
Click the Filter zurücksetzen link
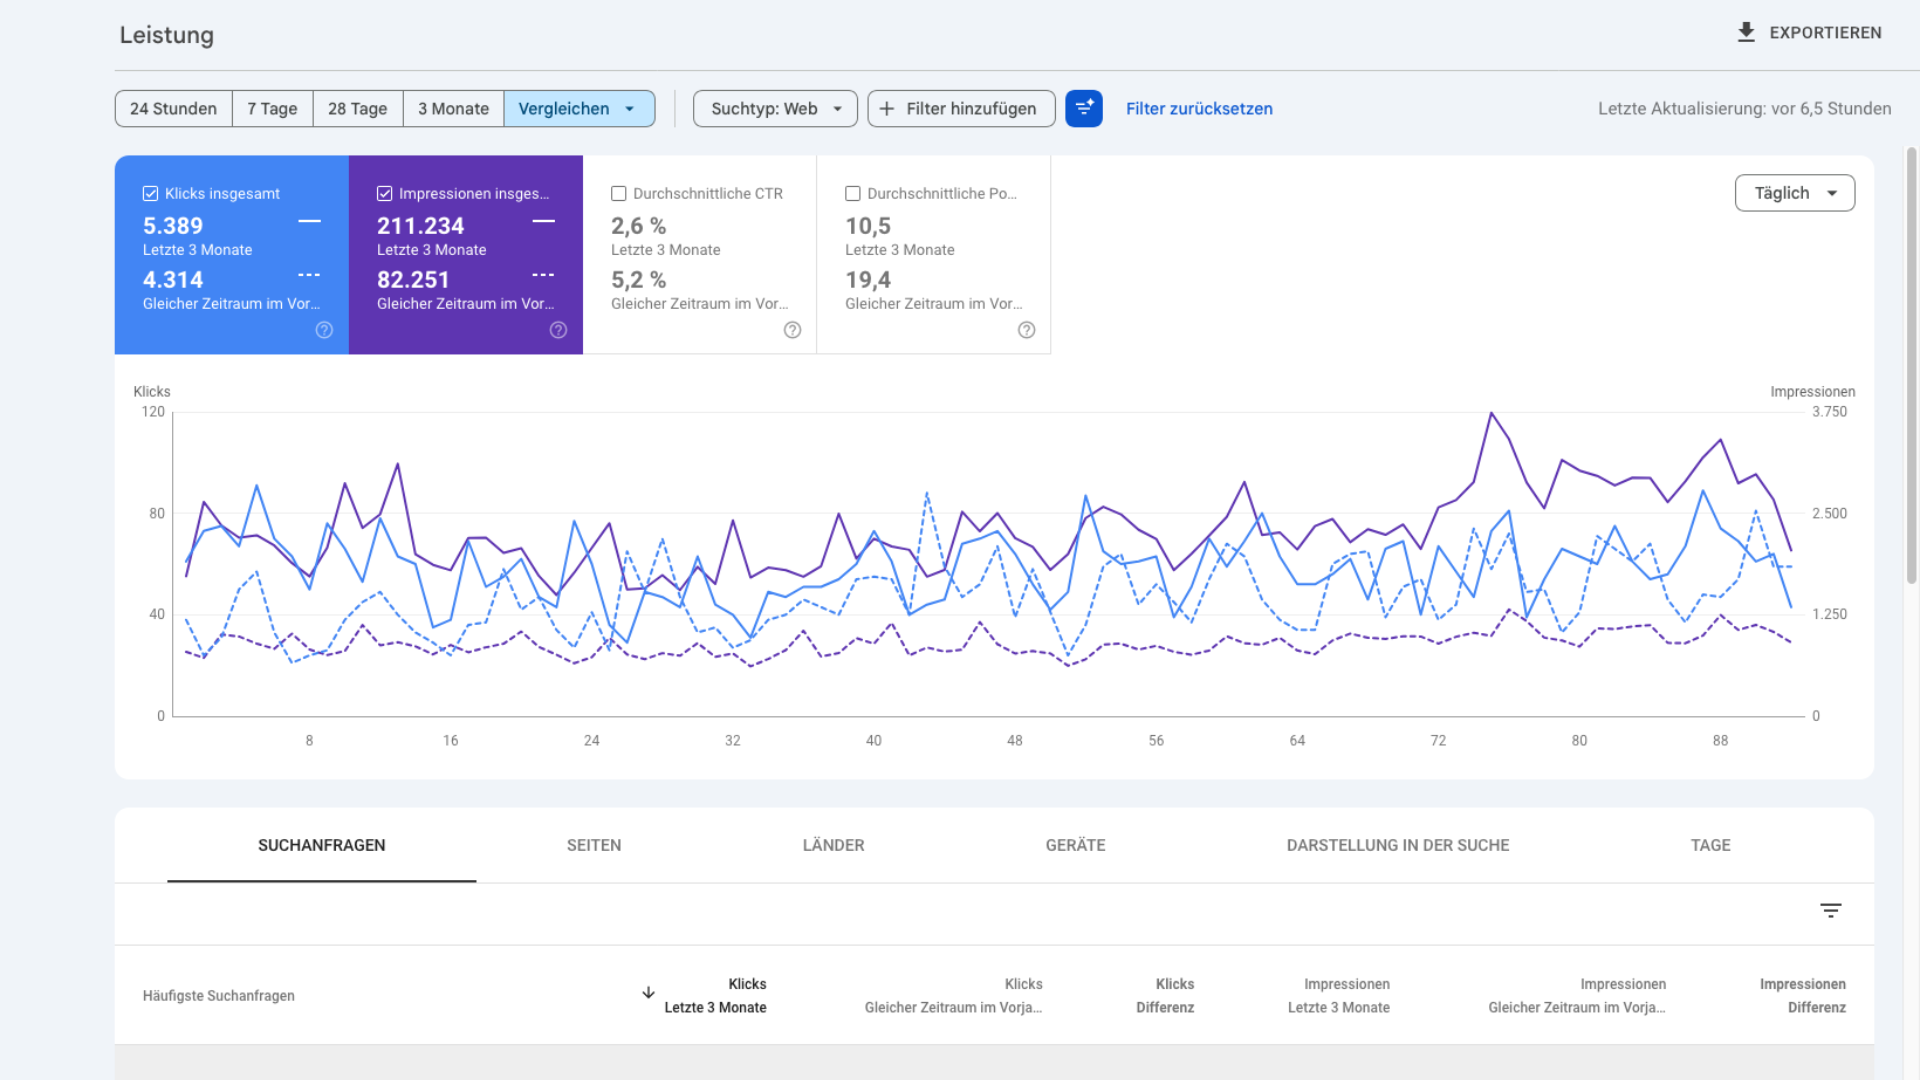click(1199, 108)
